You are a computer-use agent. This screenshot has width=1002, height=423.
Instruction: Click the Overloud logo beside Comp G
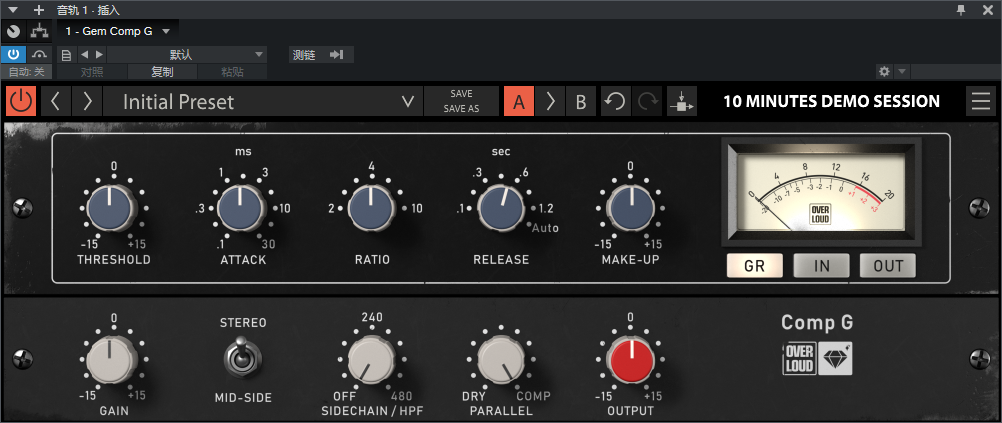pos(799,359)
